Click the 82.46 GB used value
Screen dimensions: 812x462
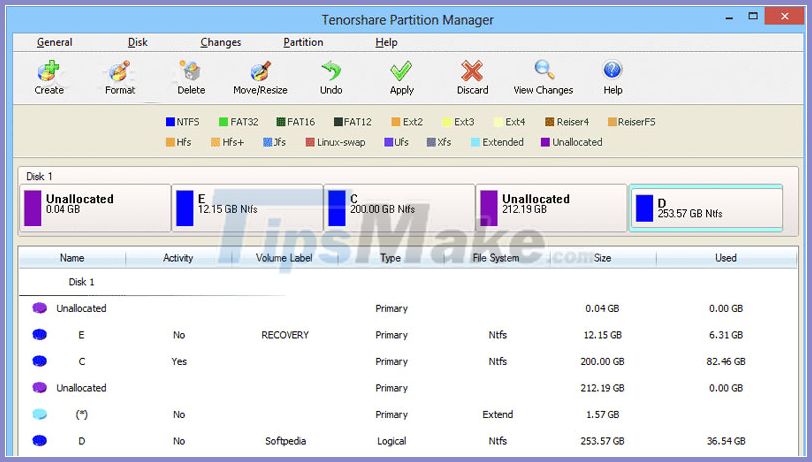pos(726,362)
